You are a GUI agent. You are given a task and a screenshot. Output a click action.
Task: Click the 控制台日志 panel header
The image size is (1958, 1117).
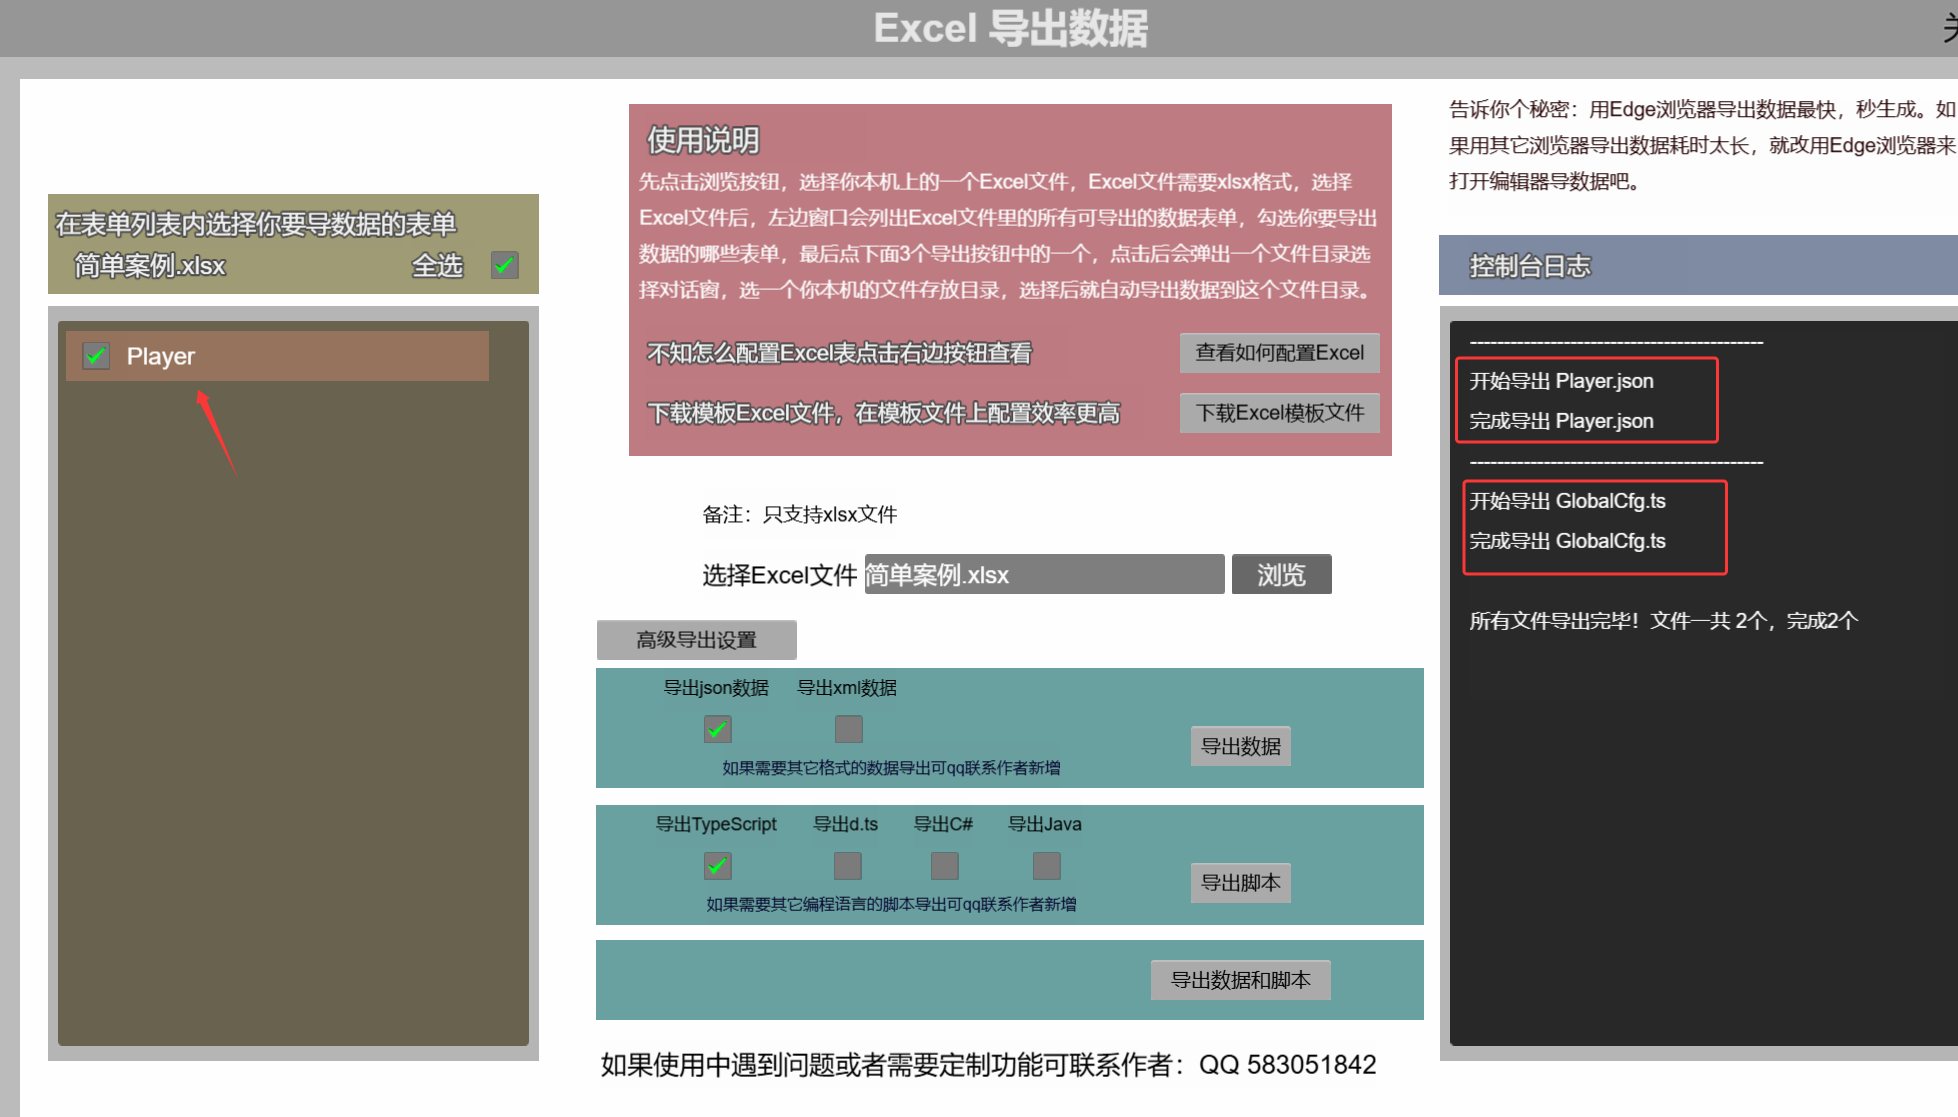tap(1530, 266)
